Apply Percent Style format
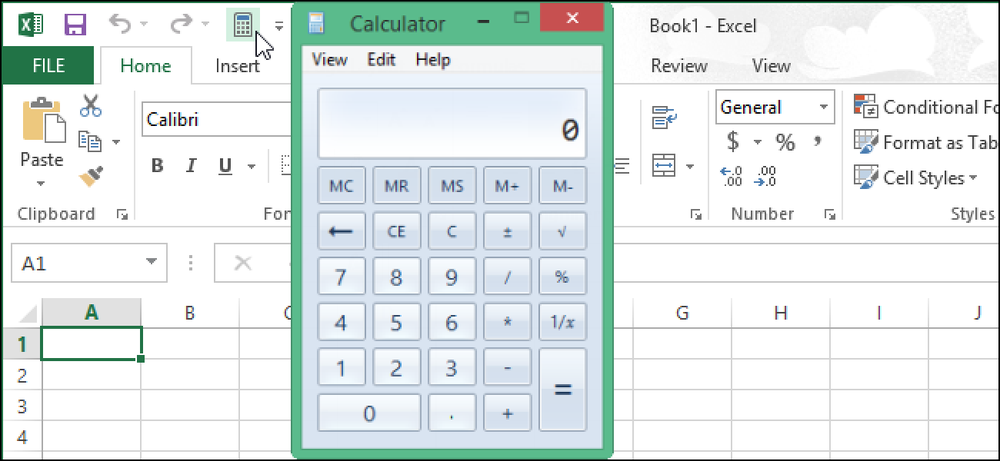Image resolution: width=1000 pixels, height=461 pixels. pyautogui.click(x=785, y=142)
